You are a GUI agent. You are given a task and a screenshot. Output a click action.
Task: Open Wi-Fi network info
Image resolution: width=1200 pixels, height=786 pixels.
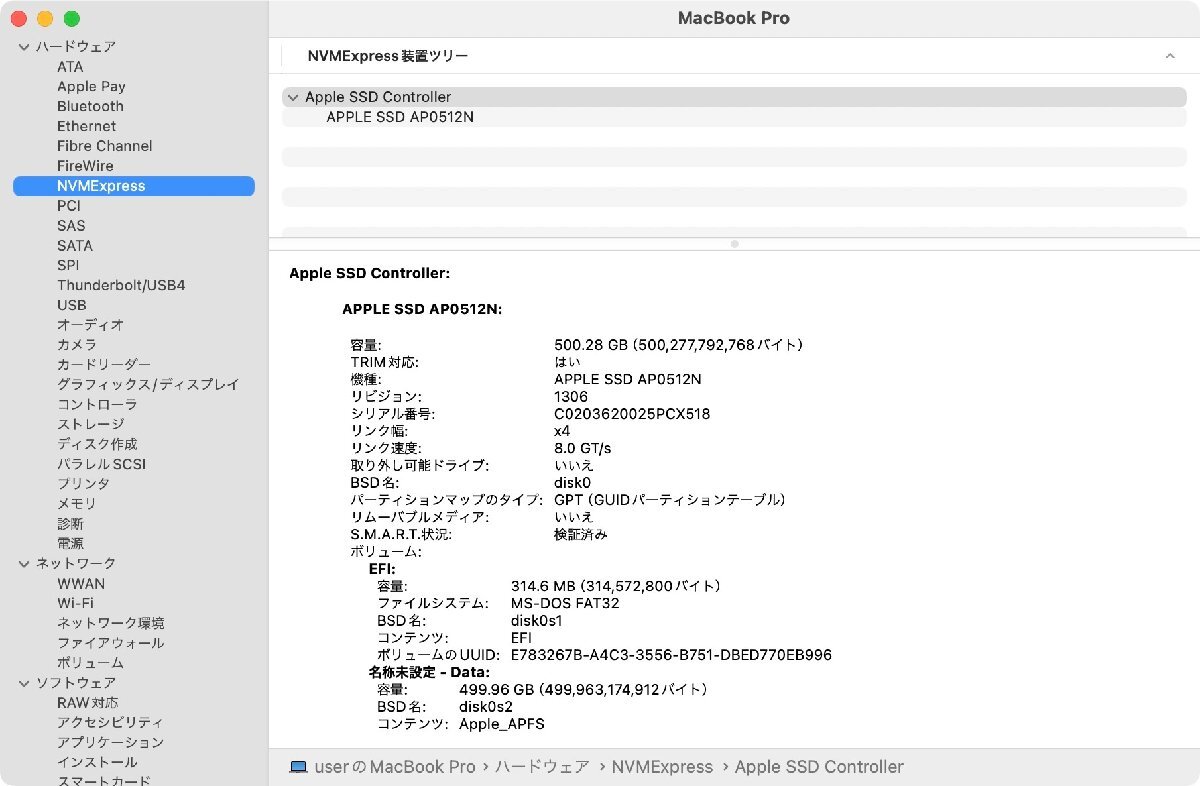pos(75,603)
